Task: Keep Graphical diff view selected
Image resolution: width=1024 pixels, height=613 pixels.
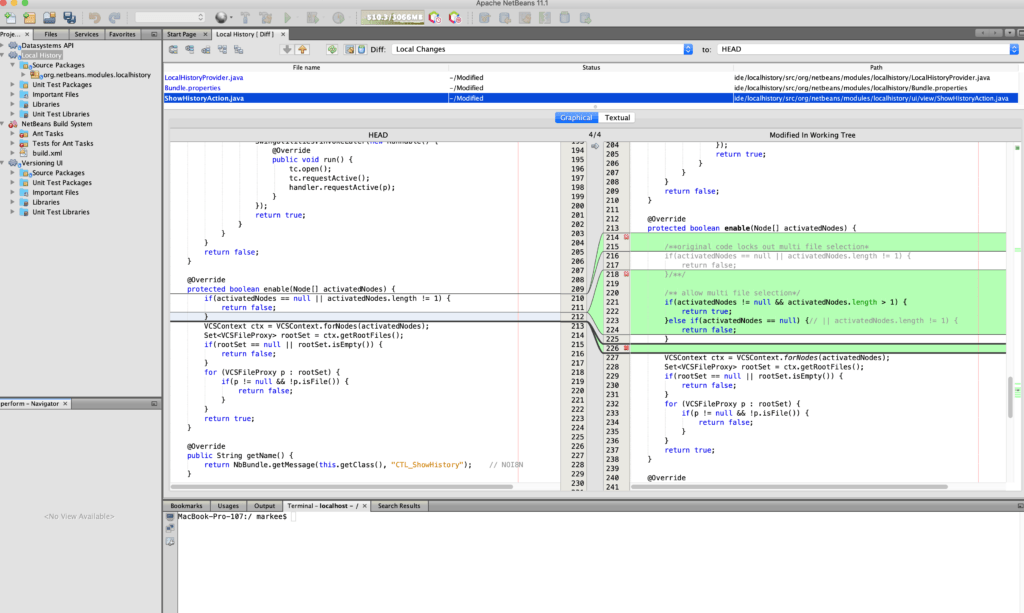Action: (x=576, y=117)
